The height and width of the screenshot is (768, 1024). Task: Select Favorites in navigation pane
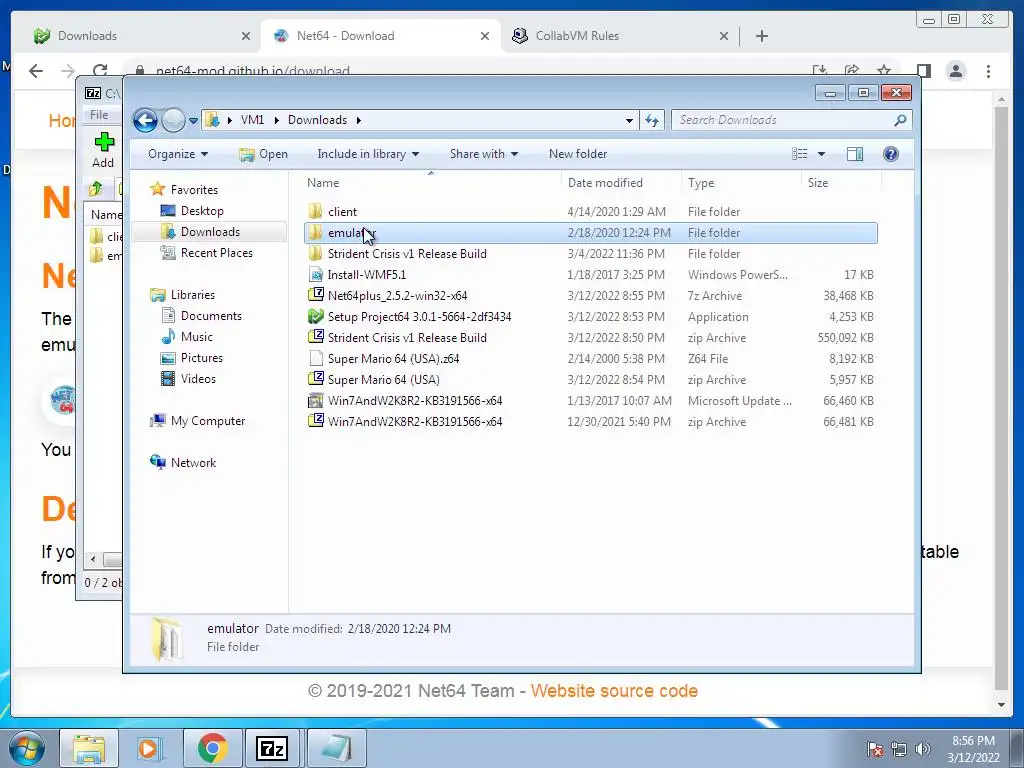[194, 190]
